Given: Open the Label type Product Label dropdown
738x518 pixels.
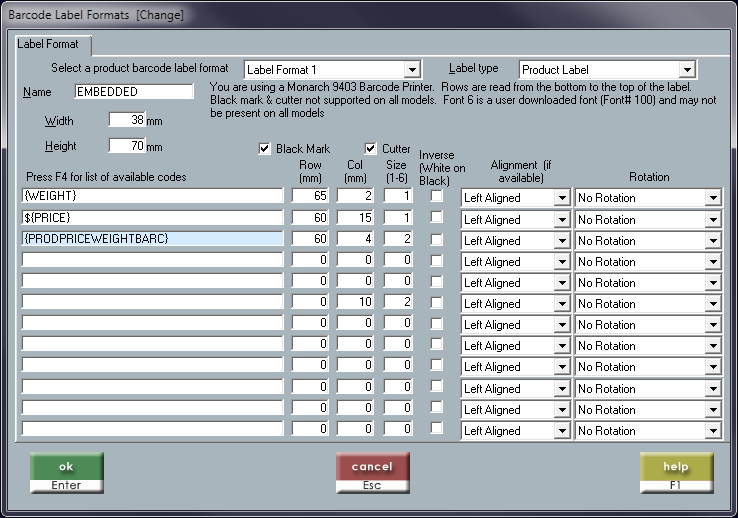Looking at the screenshot, I should tap(607, 70).
